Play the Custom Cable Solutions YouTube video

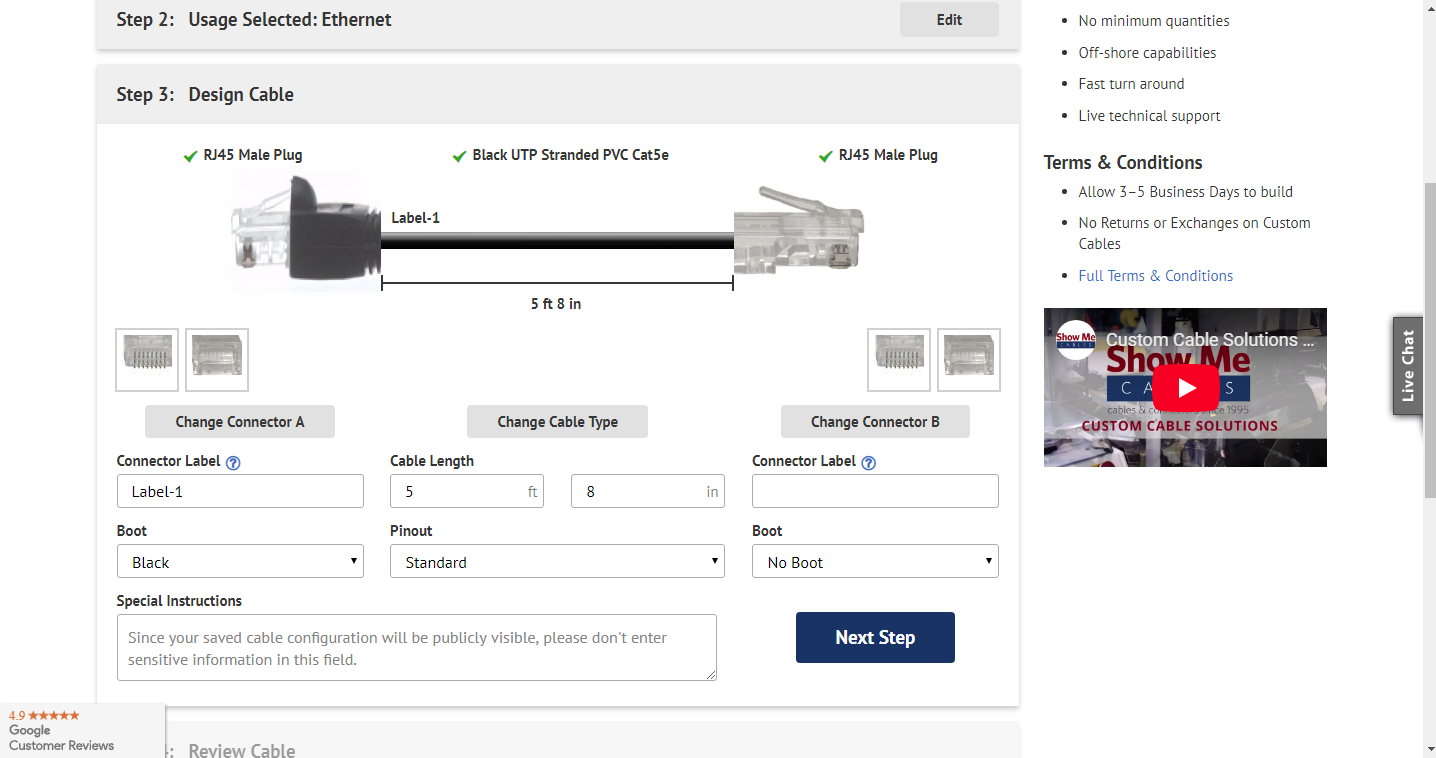coord(1185,388)
